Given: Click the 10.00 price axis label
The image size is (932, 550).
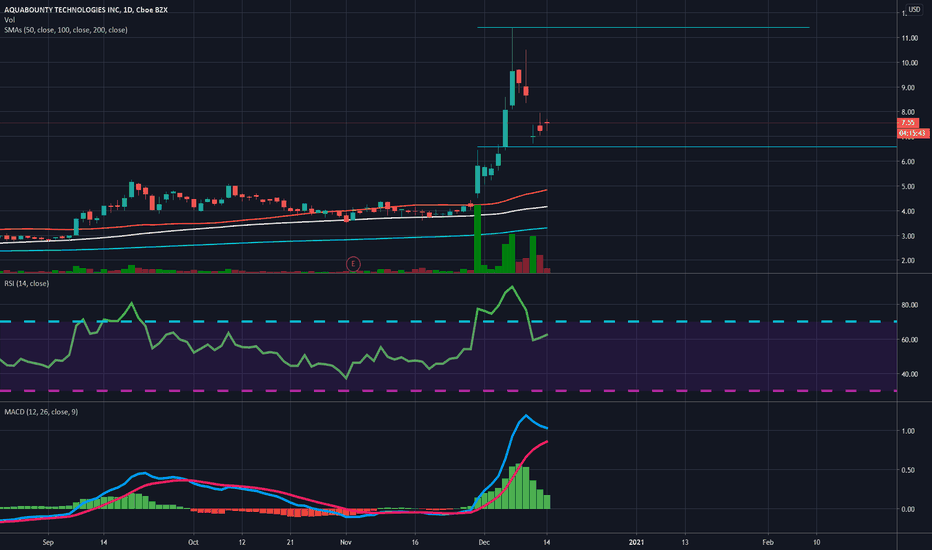Looking at the screenshot, I should [909, 63].
